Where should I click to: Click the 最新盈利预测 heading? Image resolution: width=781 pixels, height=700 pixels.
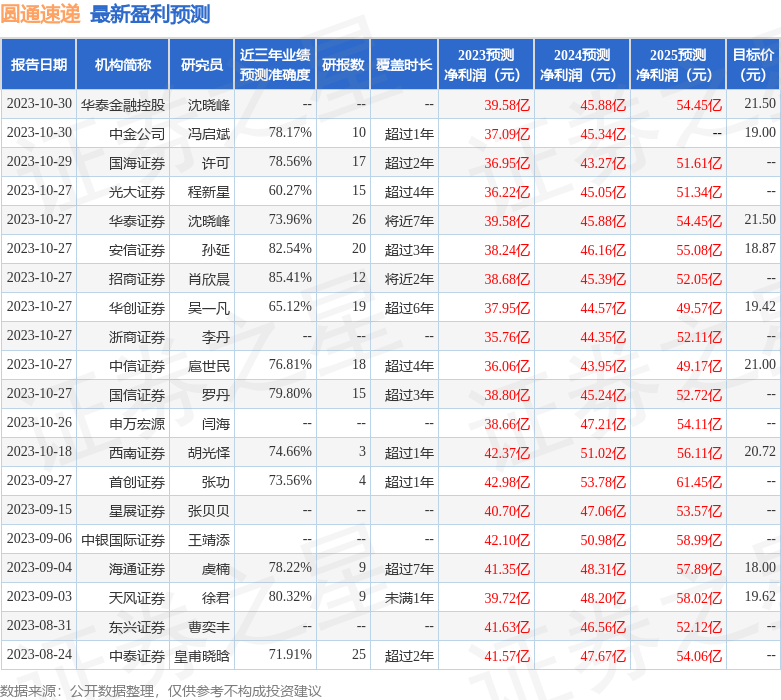point(150,14)
